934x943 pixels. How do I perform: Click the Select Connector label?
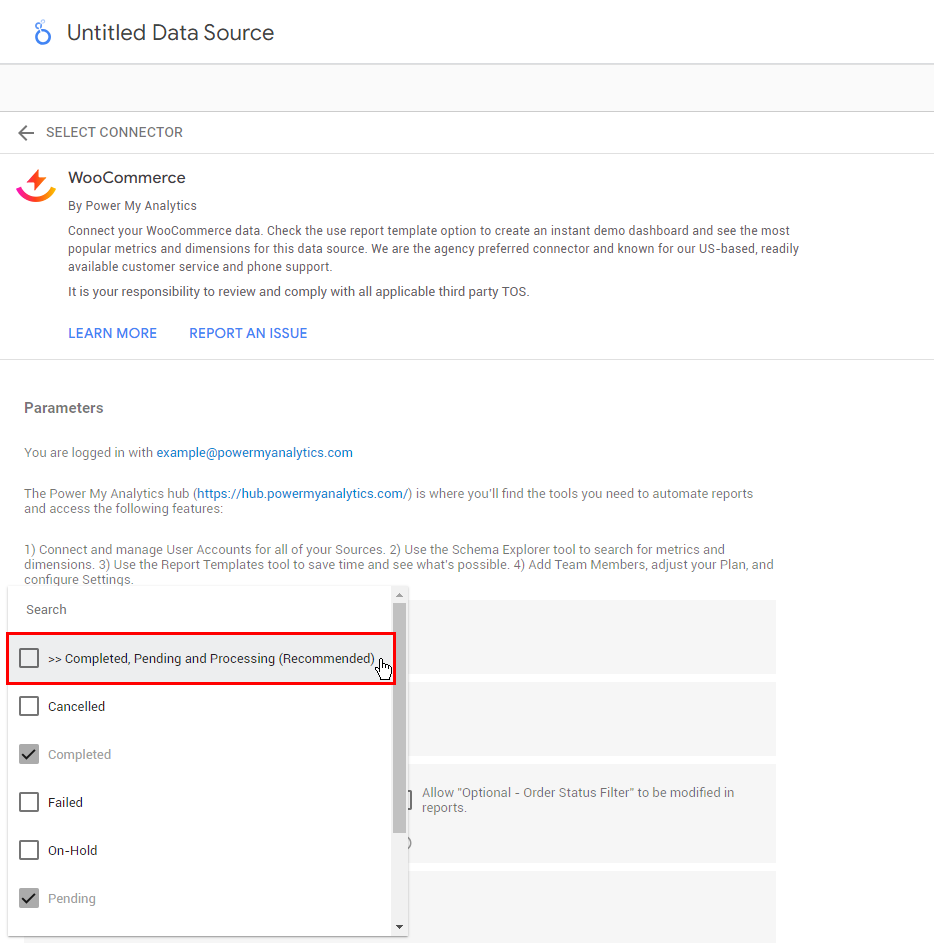point(114,132)
